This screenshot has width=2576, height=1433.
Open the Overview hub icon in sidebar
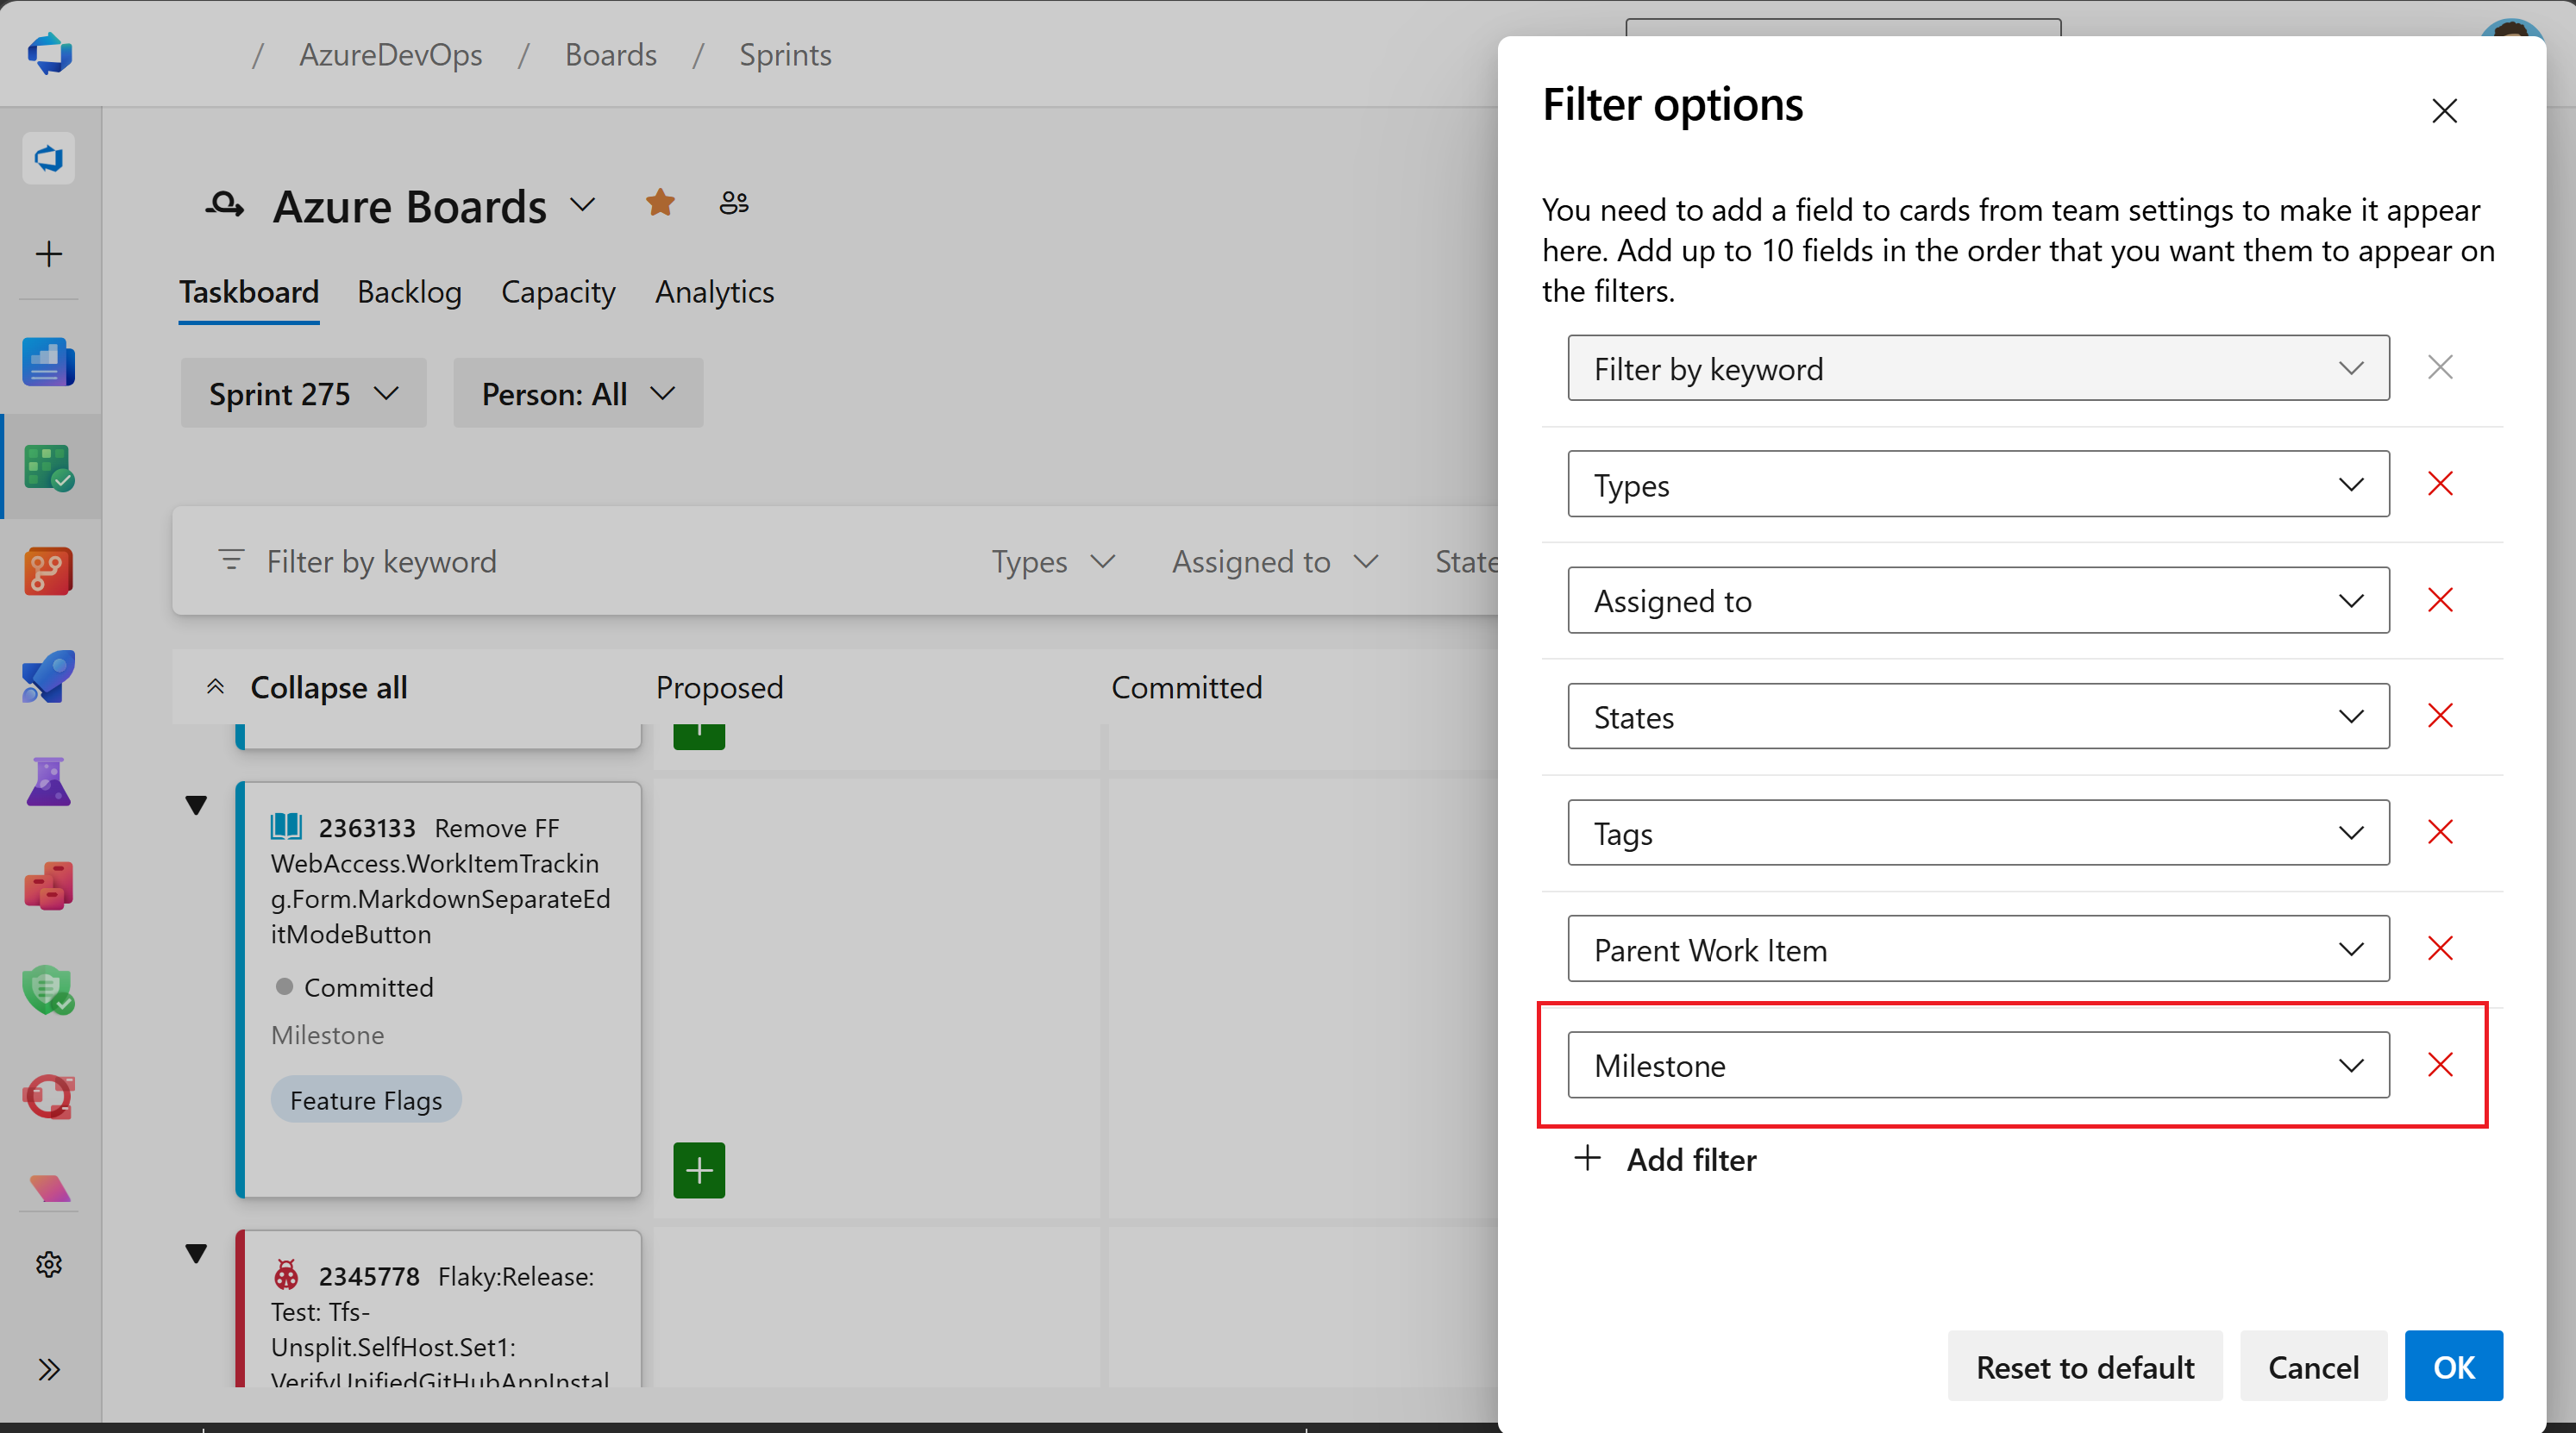click(x=49, y=362)
